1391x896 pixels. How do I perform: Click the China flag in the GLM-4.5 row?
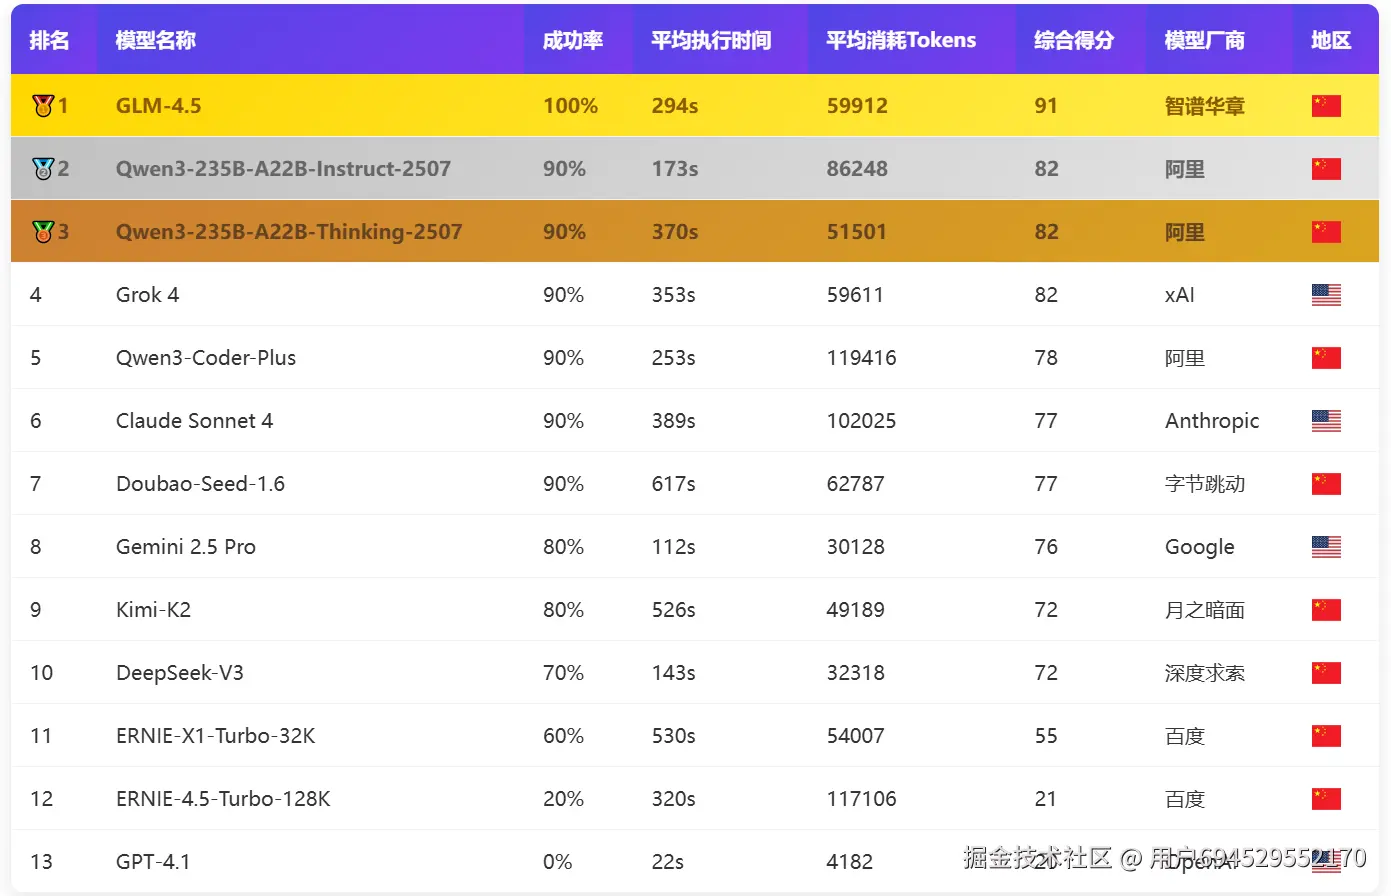pos(1326,106)
